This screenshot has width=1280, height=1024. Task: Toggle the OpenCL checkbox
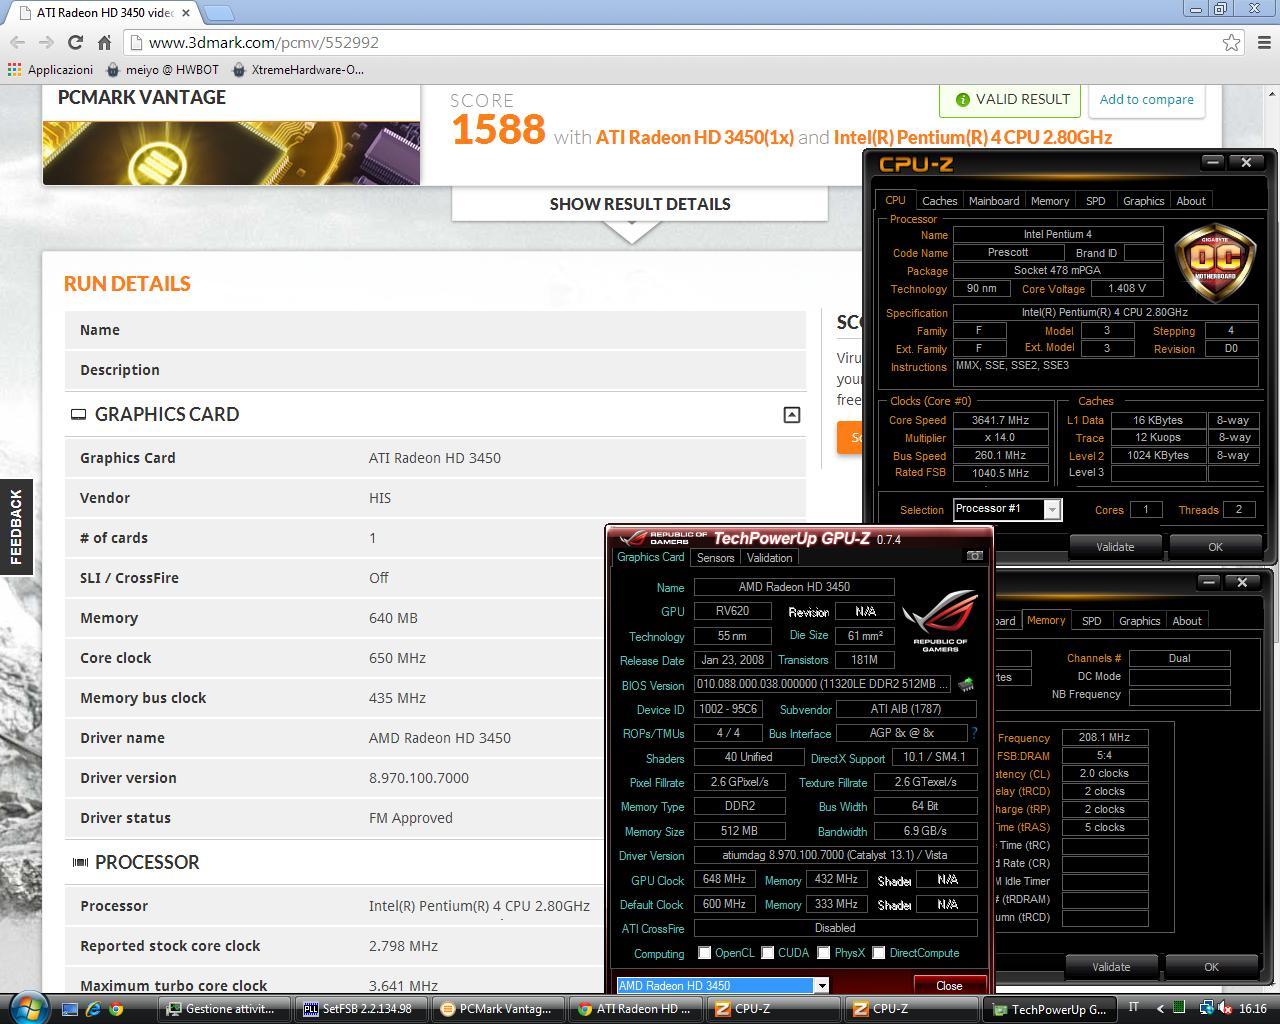pyautogui.click(x=704, y=953)
